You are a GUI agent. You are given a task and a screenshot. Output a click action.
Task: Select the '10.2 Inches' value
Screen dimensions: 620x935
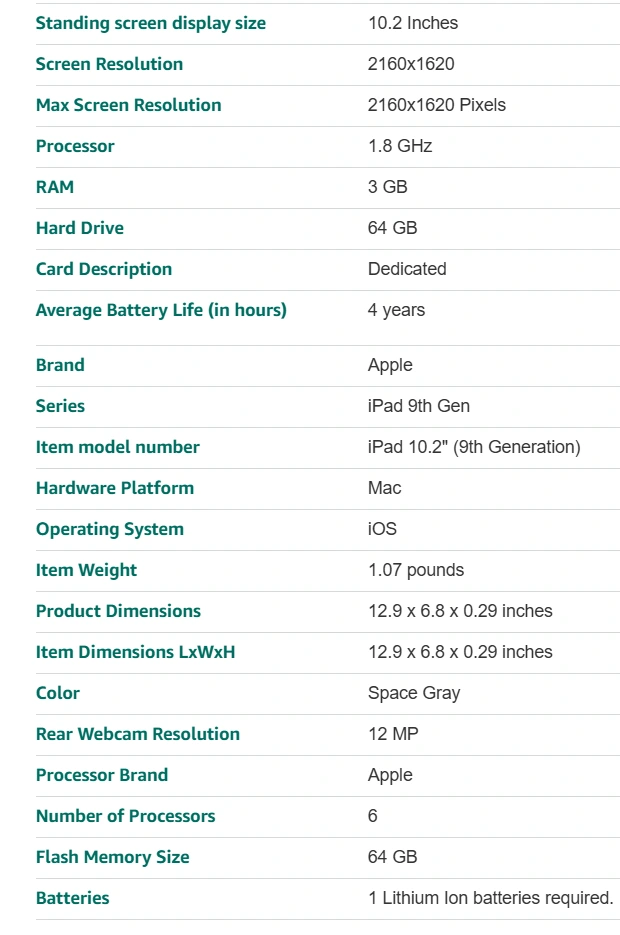413,23
